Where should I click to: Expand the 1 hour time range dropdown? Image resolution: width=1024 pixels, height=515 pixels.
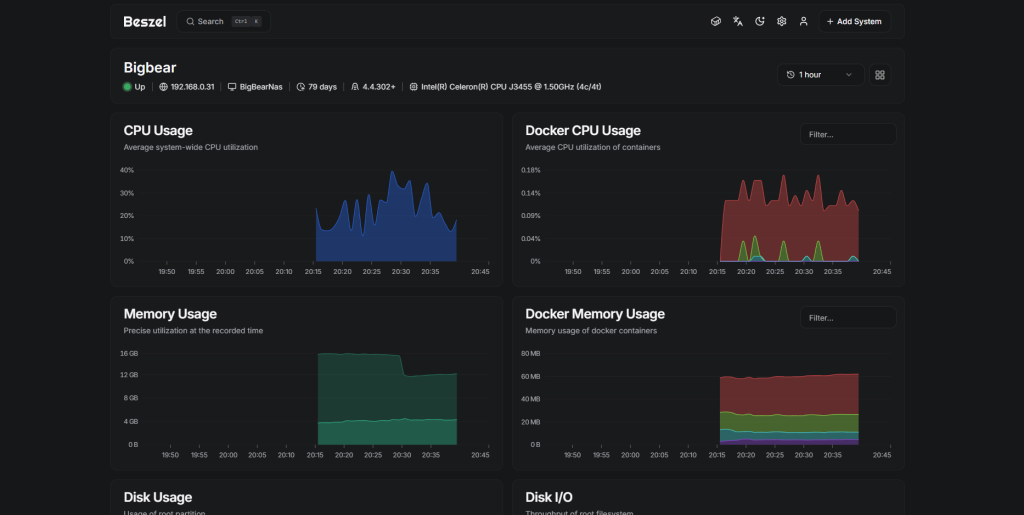(x=820, y=75)
